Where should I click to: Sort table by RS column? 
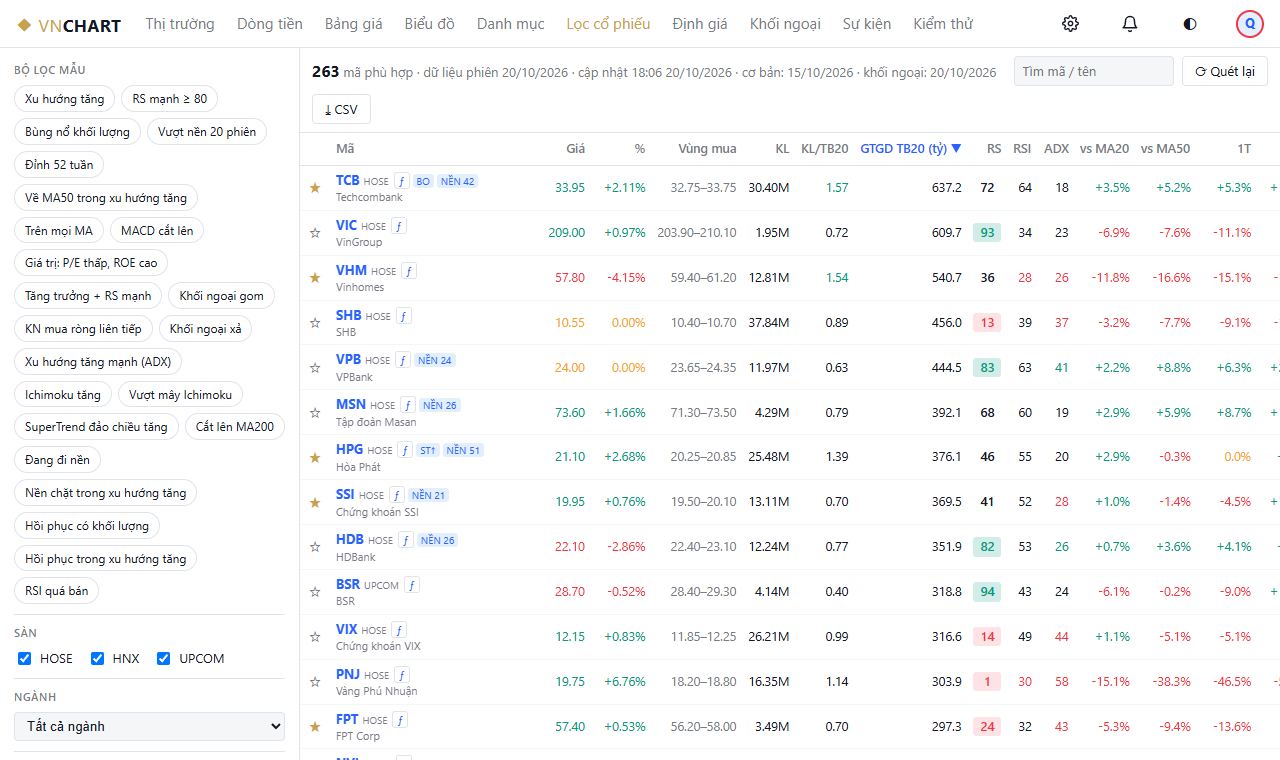point(994,148)
